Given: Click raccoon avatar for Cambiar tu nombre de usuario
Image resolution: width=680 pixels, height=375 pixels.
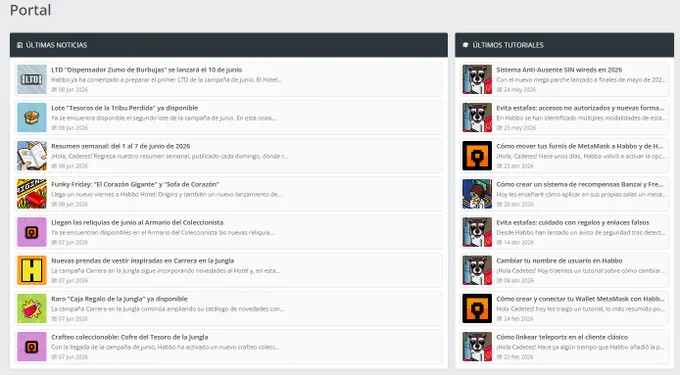Looking at the screenshot, I should [477, 270].
